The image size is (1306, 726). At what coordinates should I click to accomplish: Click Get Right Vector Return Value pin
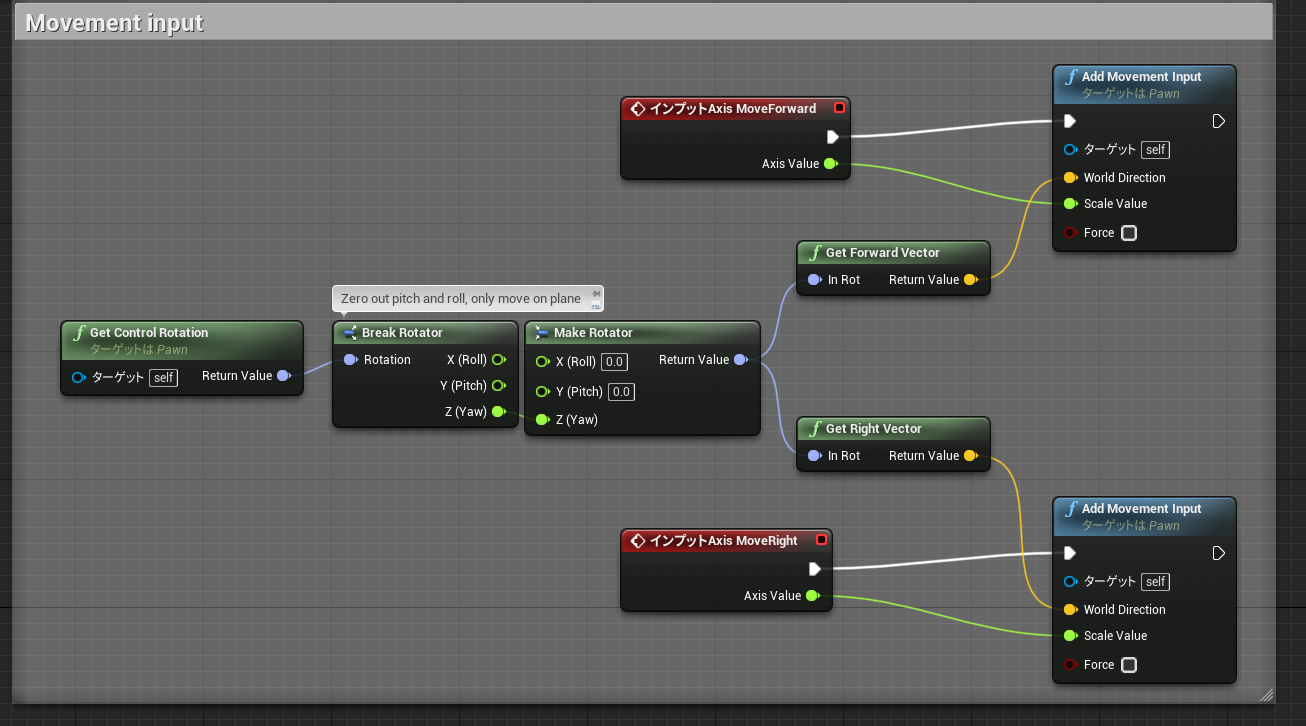point(971,456)
